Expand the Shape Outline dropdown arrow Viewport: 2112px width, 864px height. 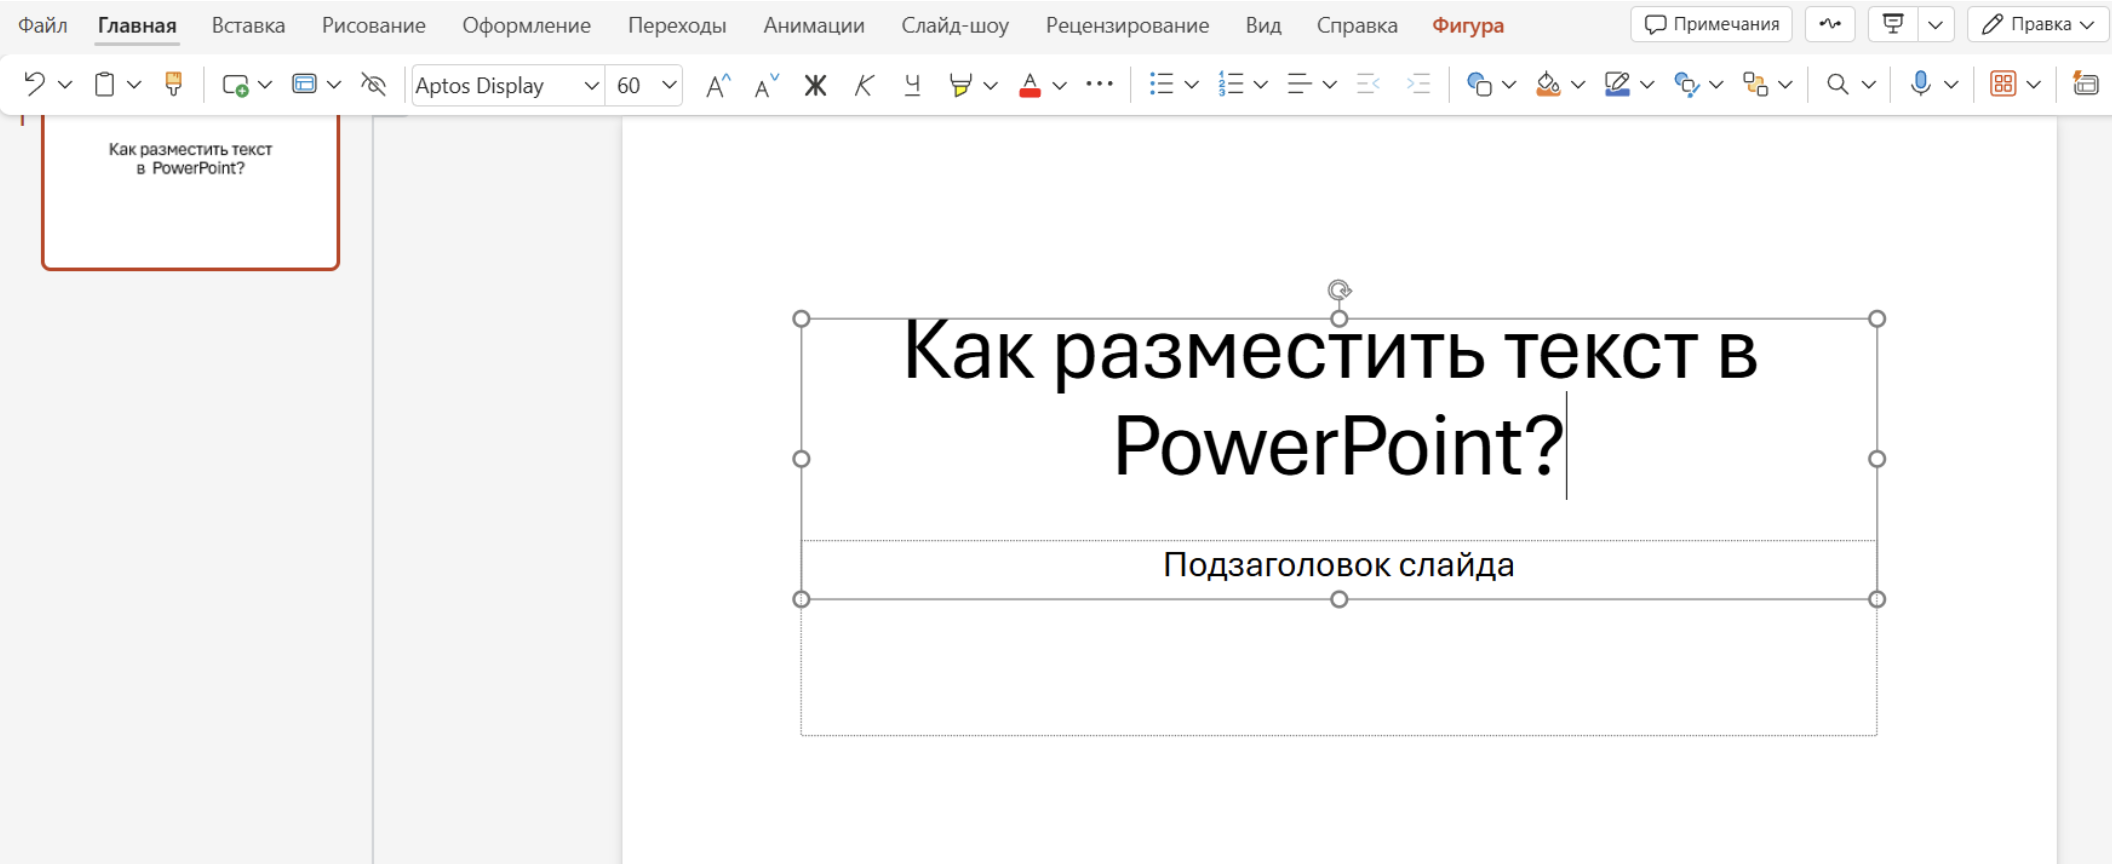1647,85
